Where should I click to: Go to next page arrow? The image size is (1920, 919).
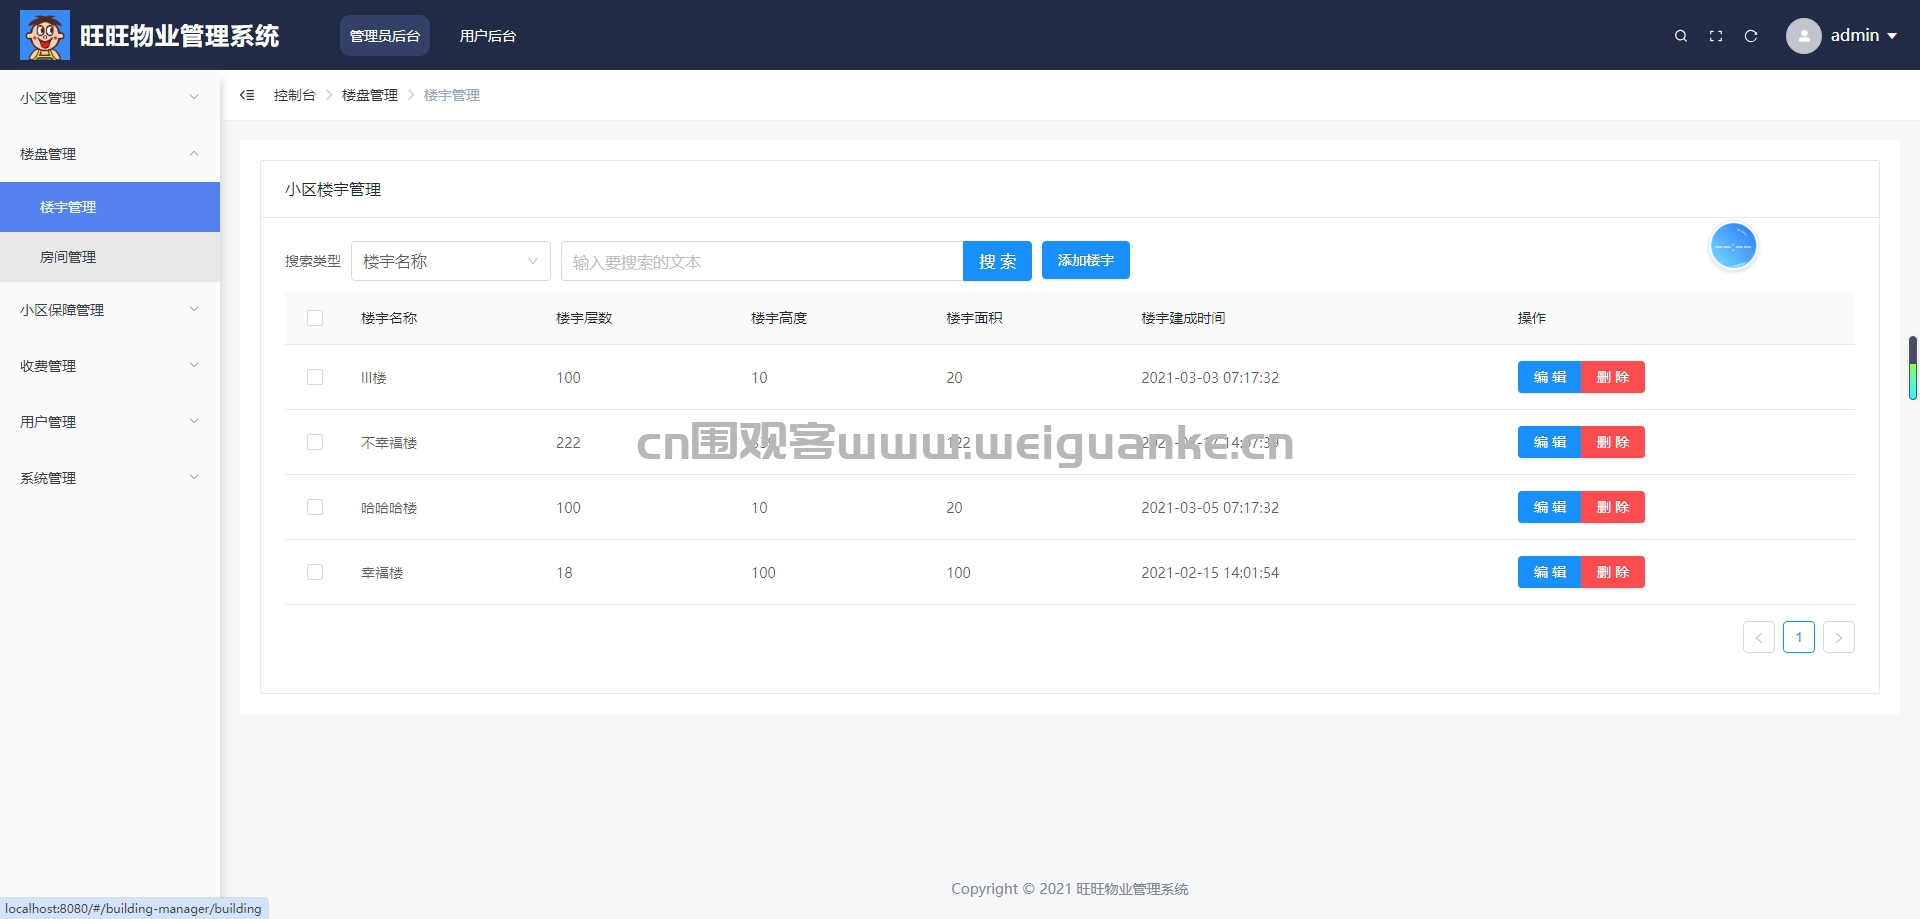point(1839,637)
